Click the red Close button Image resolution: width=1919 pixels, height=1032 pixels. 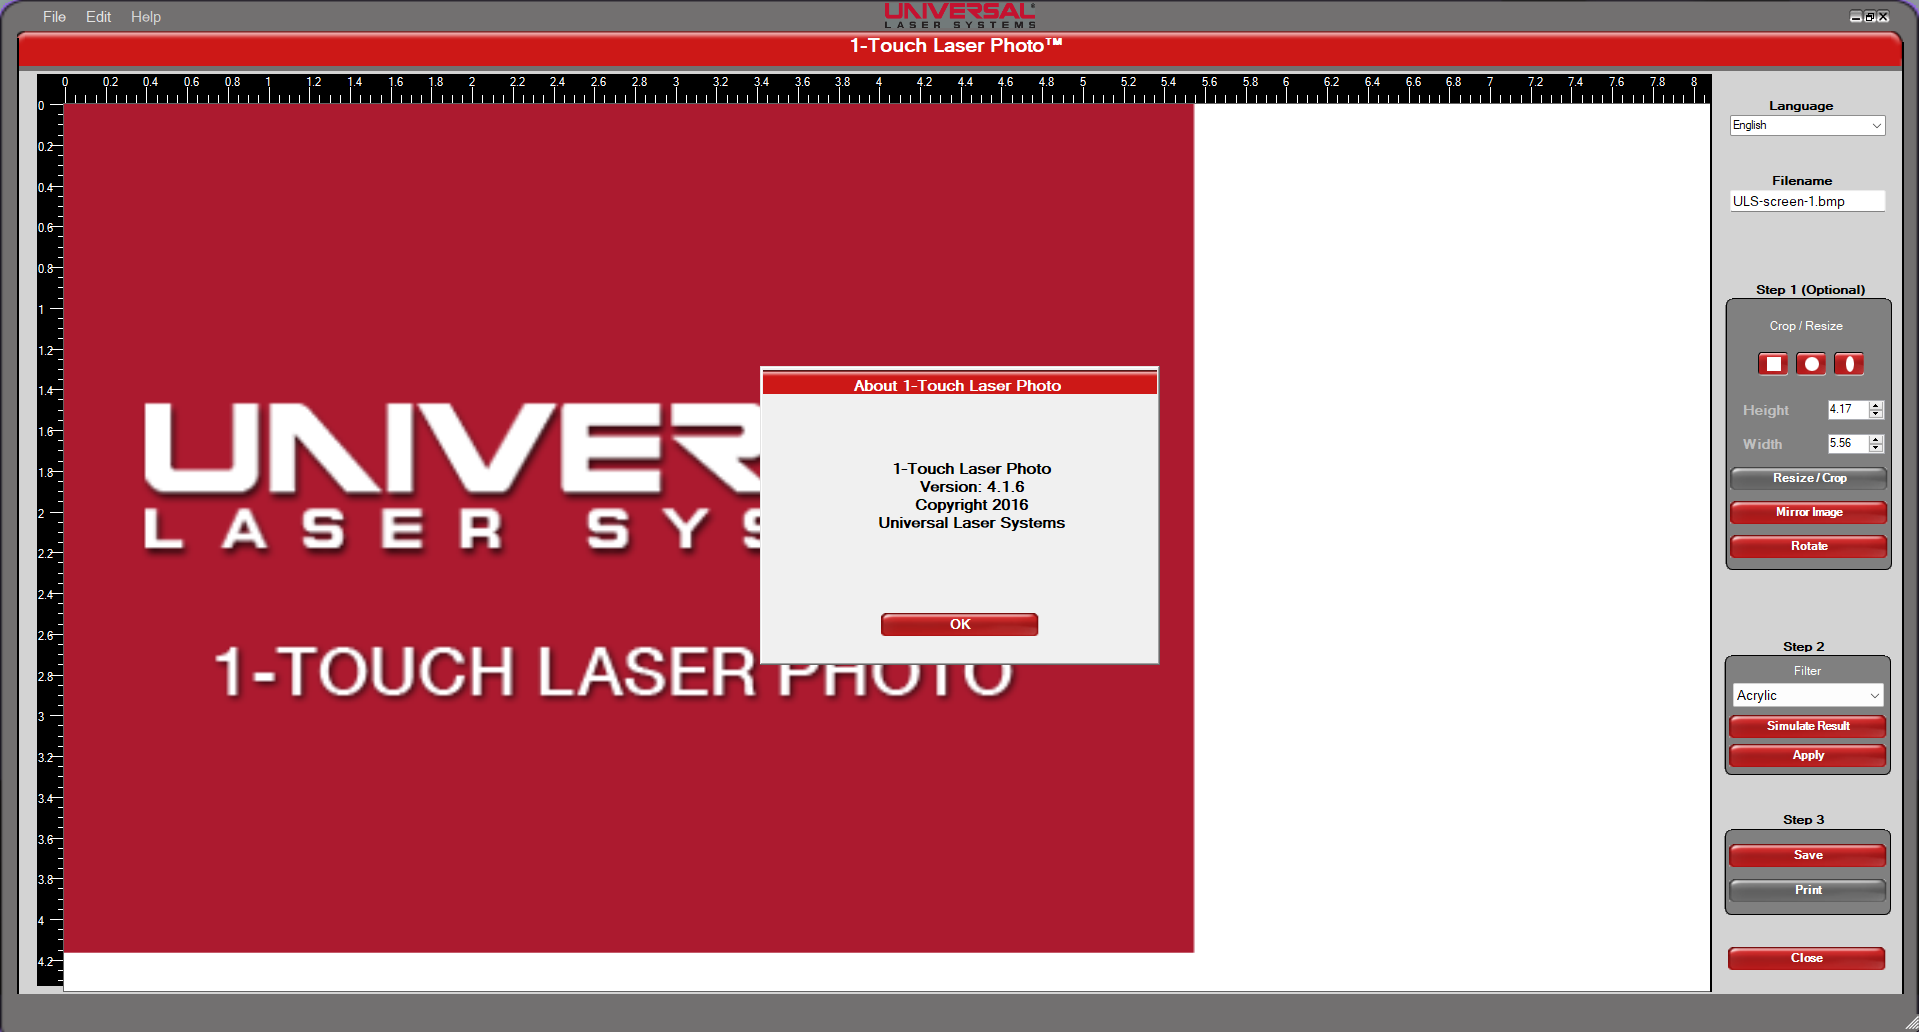pyautogui.click(x=1807, y=958)
